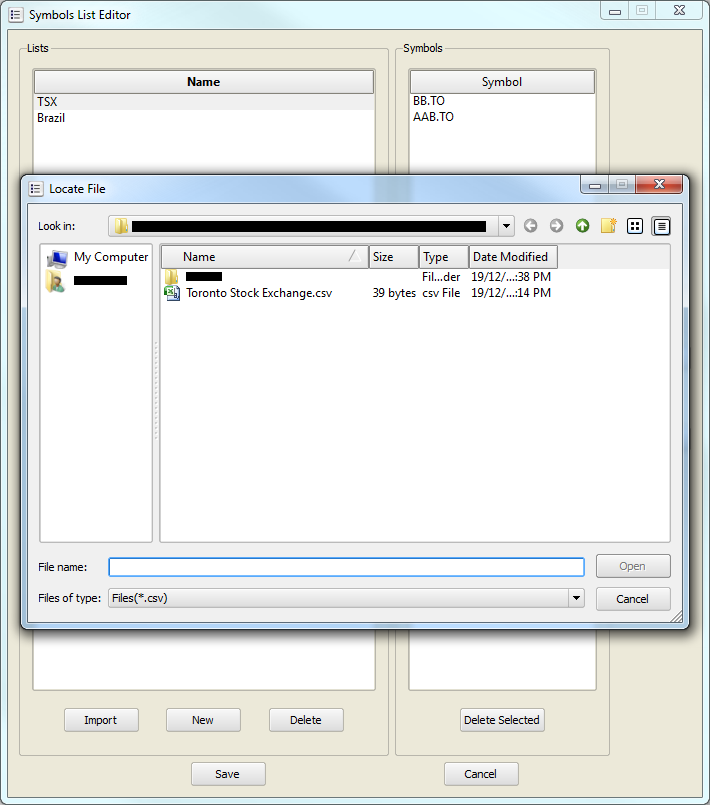
Task: Click the Back navigation arrow icon
Action: click(530, 226)
